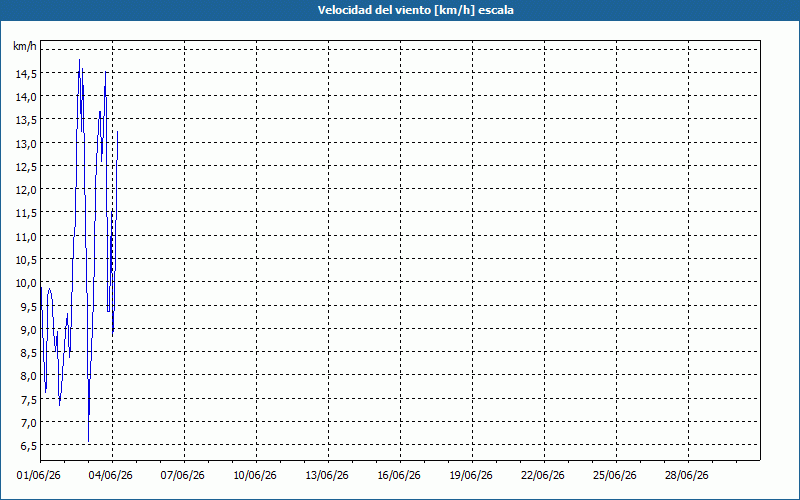Click the 9,0 y-axis value

28,330
